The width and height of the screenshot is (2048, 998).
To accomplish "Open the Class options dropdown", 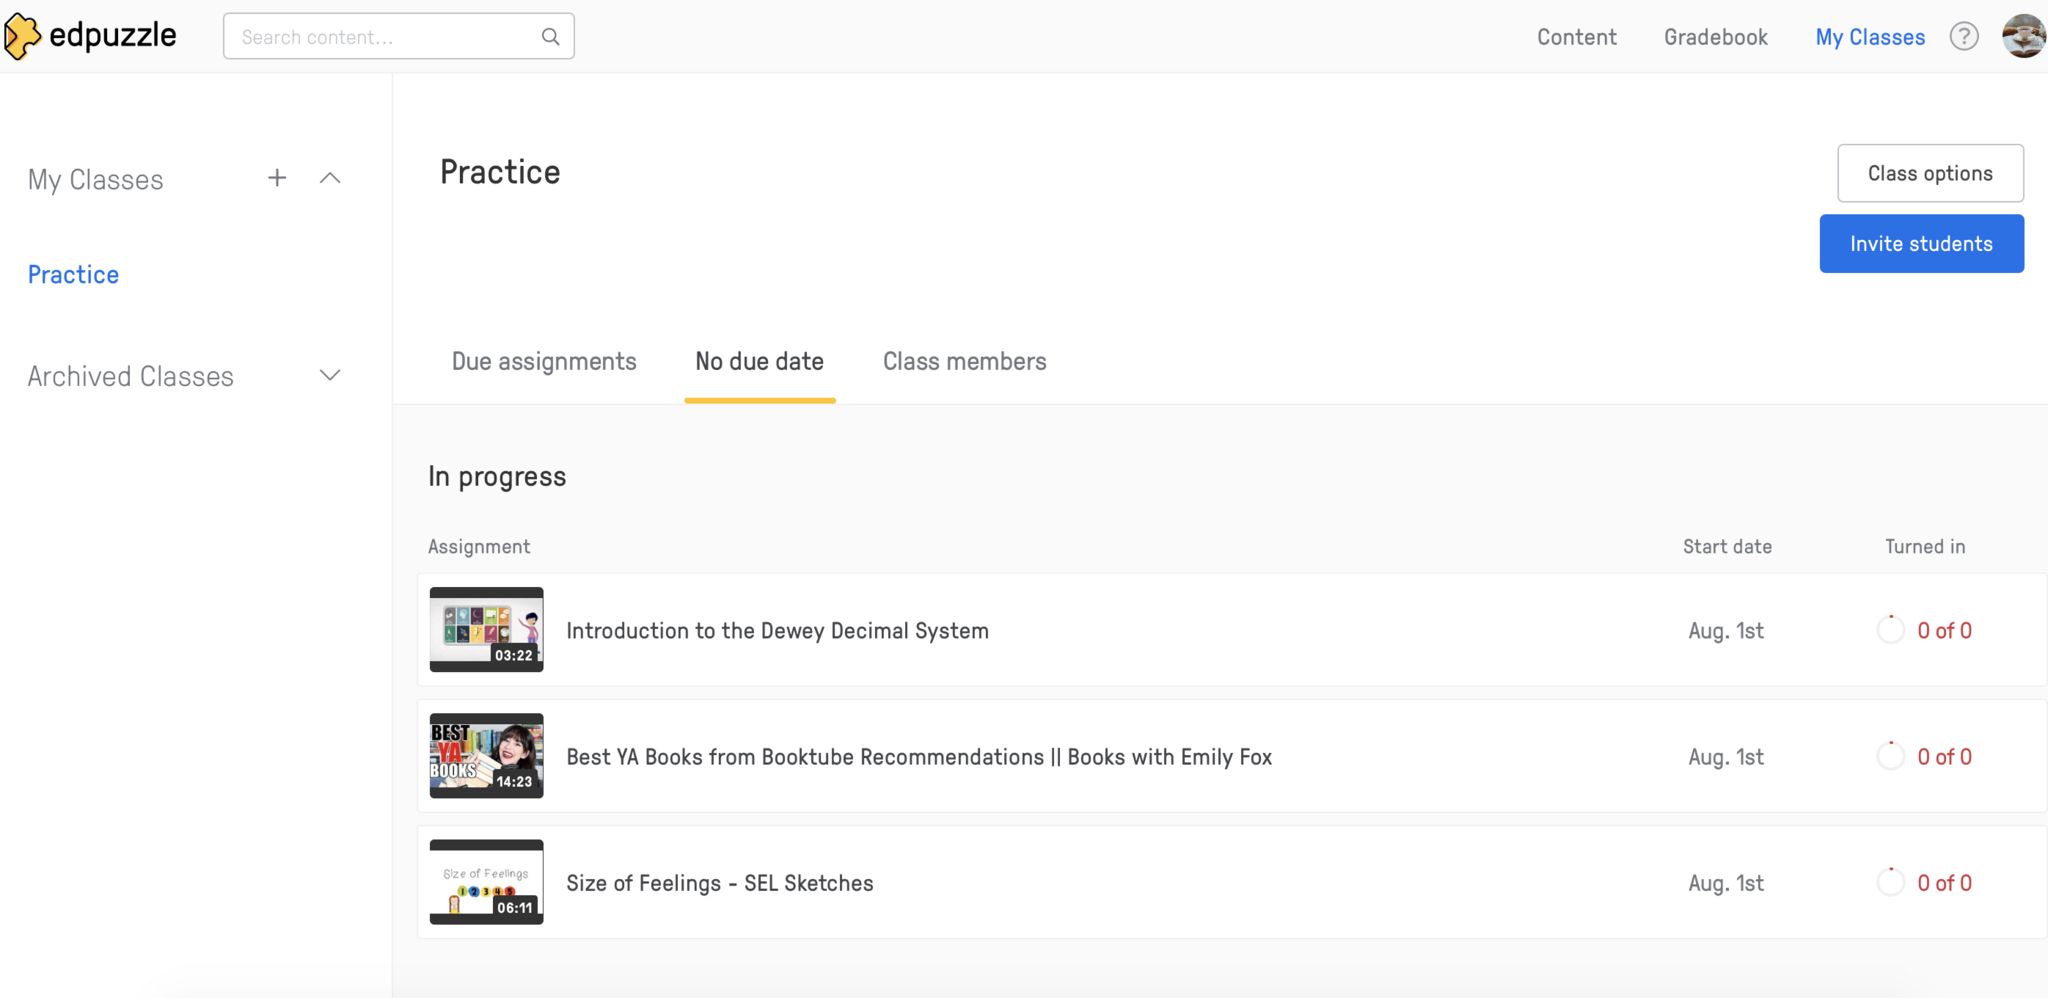I will tap(1930, 173).
